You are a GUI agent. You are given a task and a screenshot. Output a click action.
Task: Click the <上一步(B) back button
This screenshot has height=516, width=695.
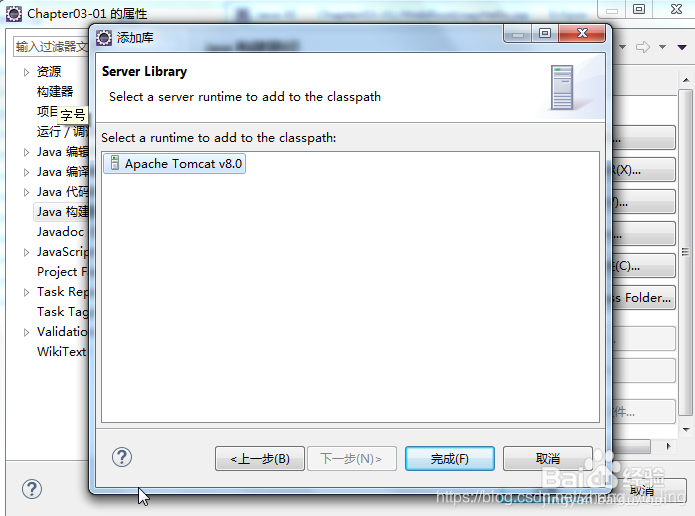click(x=260, y=458)
